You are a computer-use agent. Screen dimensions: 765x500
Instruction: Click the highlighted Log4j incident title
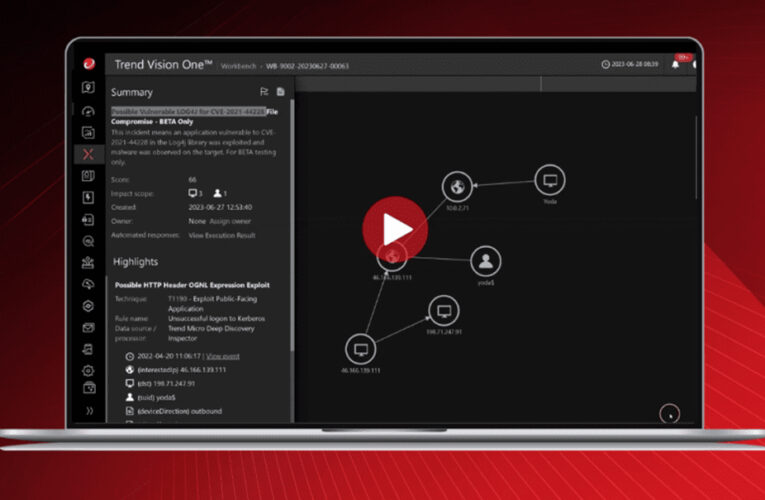189,112
